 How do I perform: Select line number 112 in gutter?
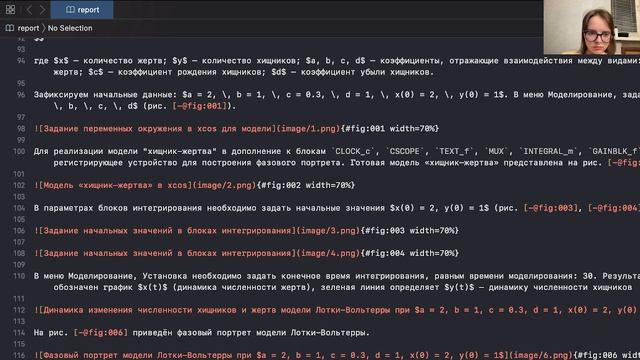pos(19,310)
